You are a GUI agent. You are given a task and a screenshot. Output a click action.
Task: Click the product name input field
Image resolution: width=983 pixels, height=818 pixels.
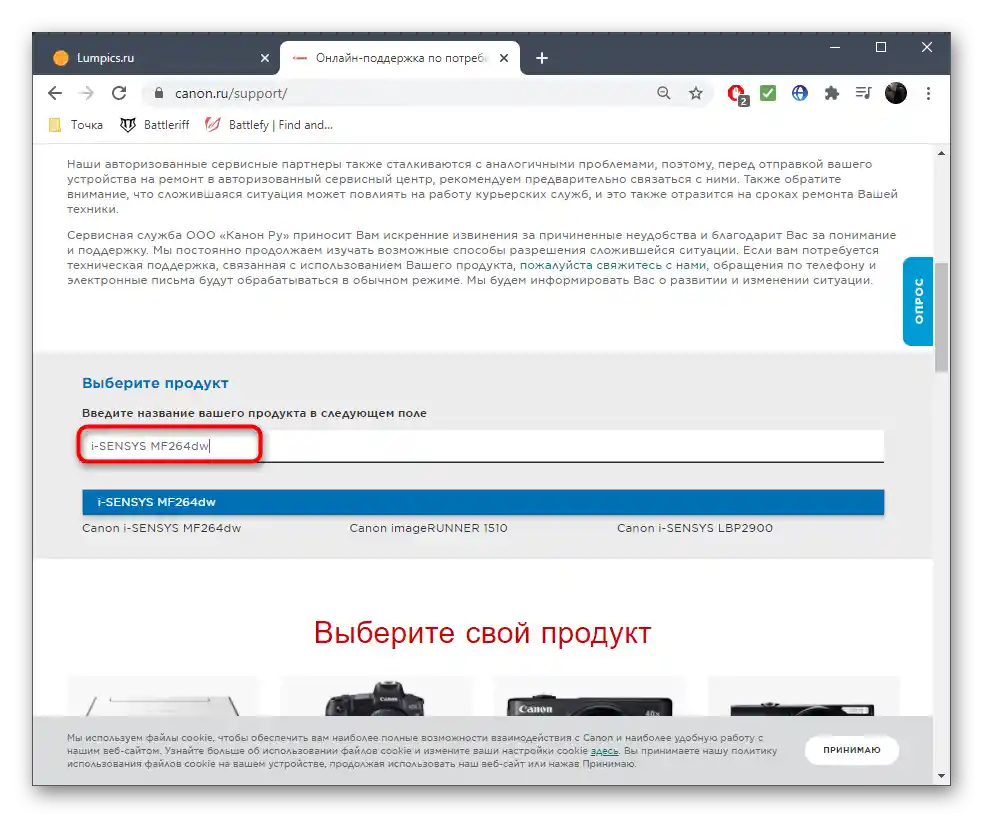pos(483,446)
